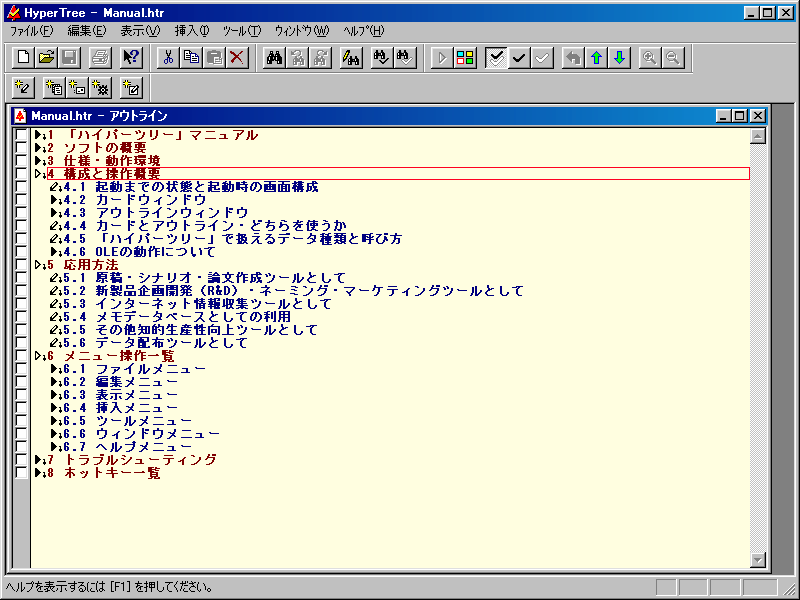Click the black binoculars Find icon
This screenshot has height=600, width=800.
tap(274, 58)
